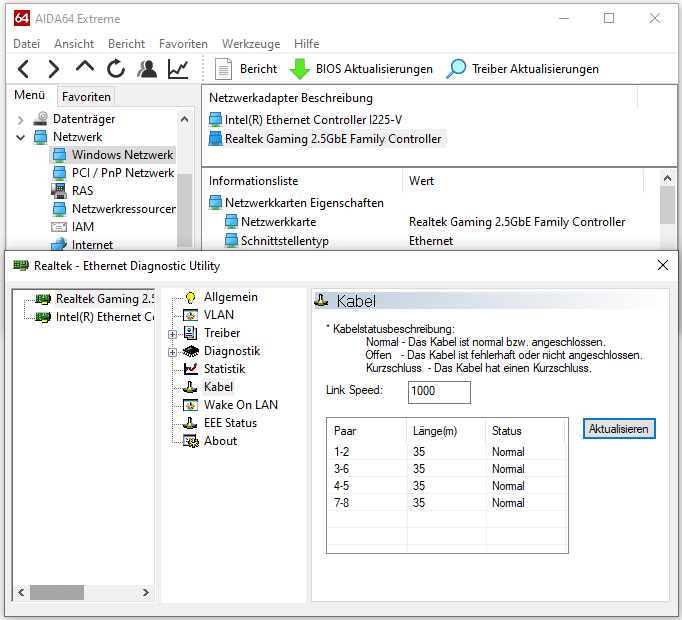Select Realtek Gaming 2.5GbE Family Controller adapter row
The height and width of the screenshot is (620, 682).
tap(333, 139)
